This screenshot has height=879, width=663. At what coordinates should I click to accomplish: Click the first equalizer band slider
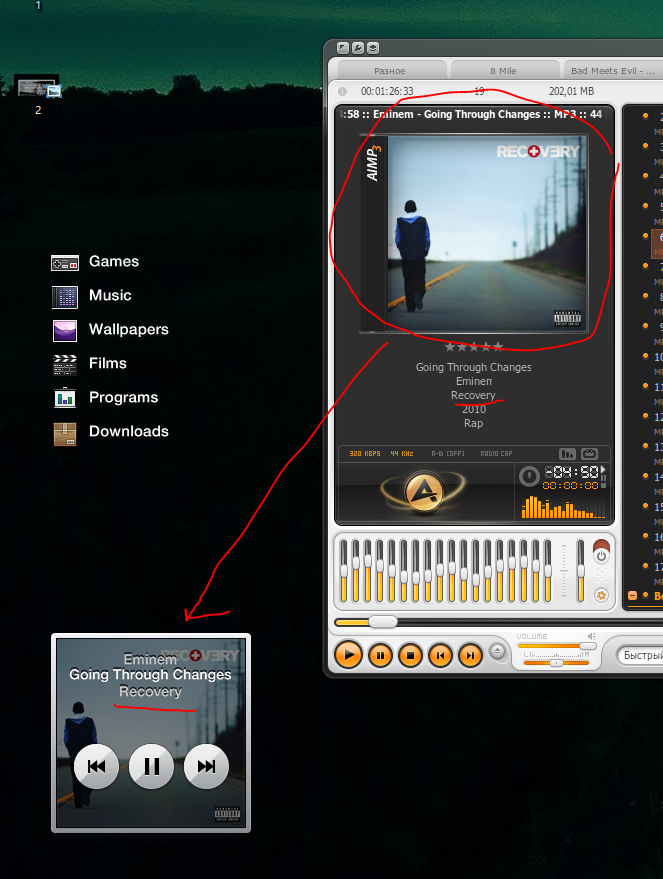pos(344,571)
